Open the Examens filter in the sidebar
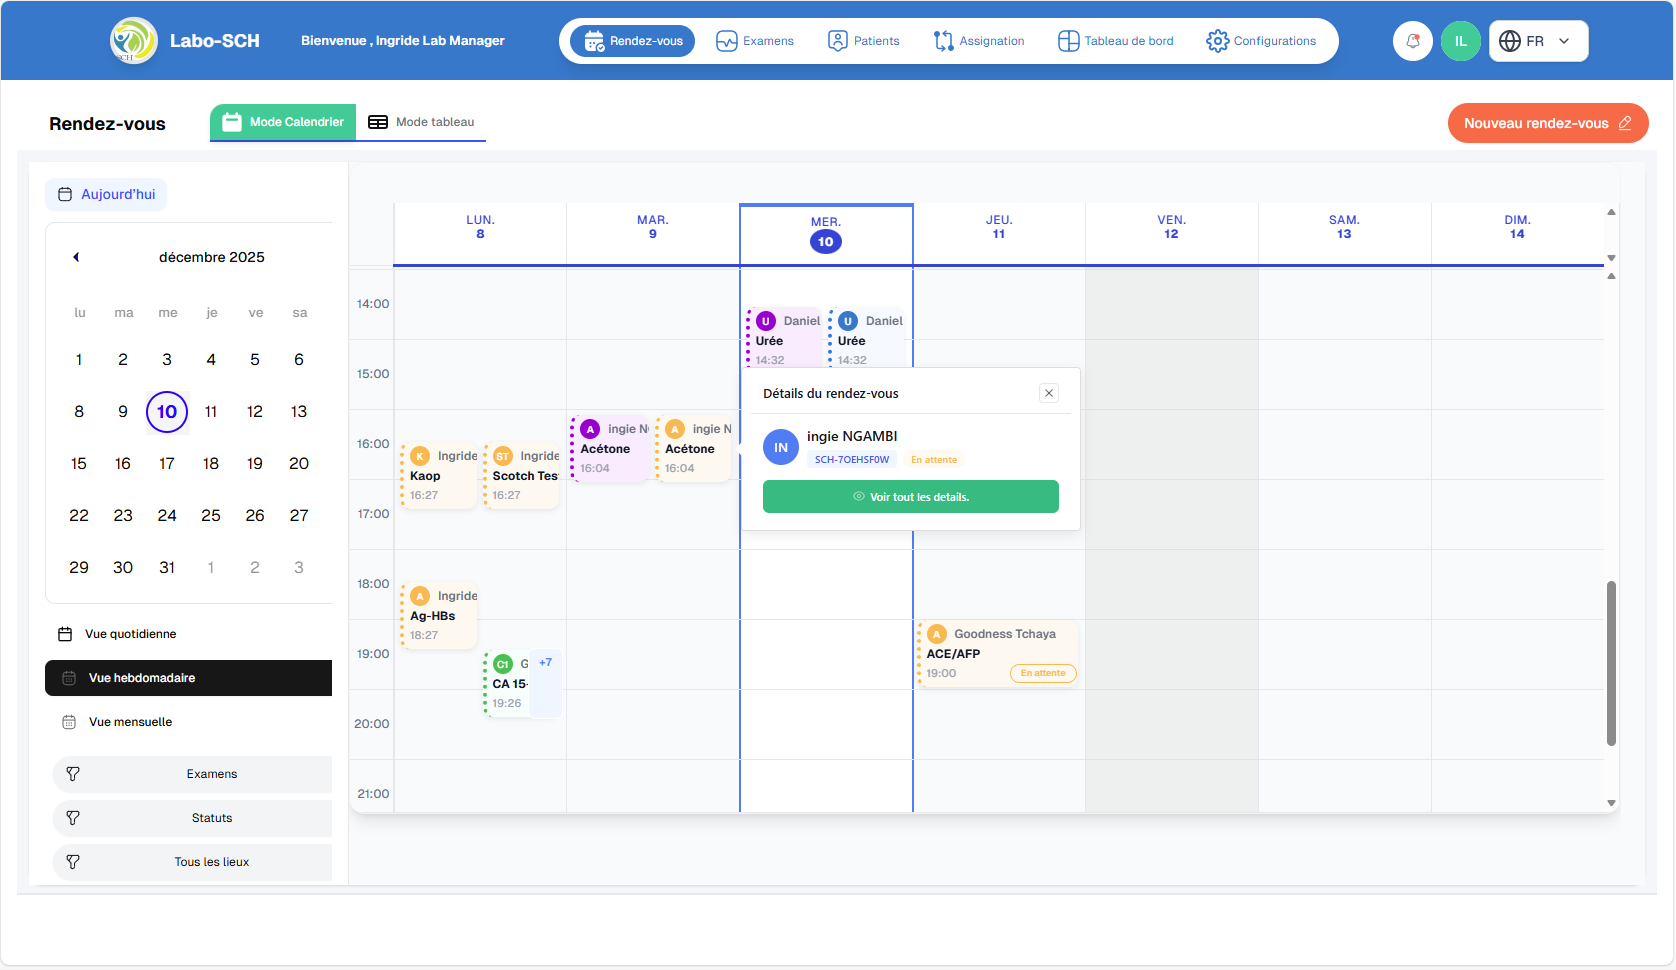Screen dimensions: 1676x970 click(191, 773)
